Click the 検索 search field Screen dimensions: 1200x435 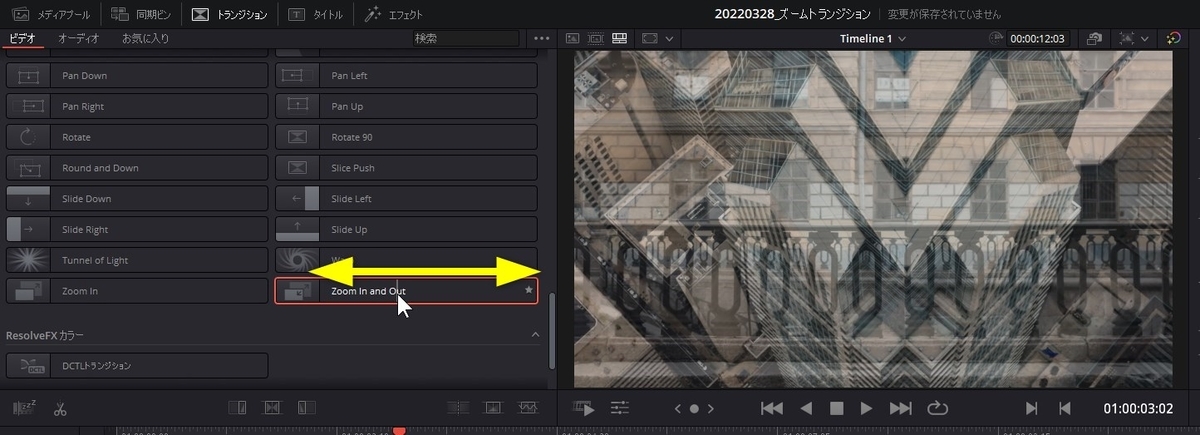click(466, 38)
